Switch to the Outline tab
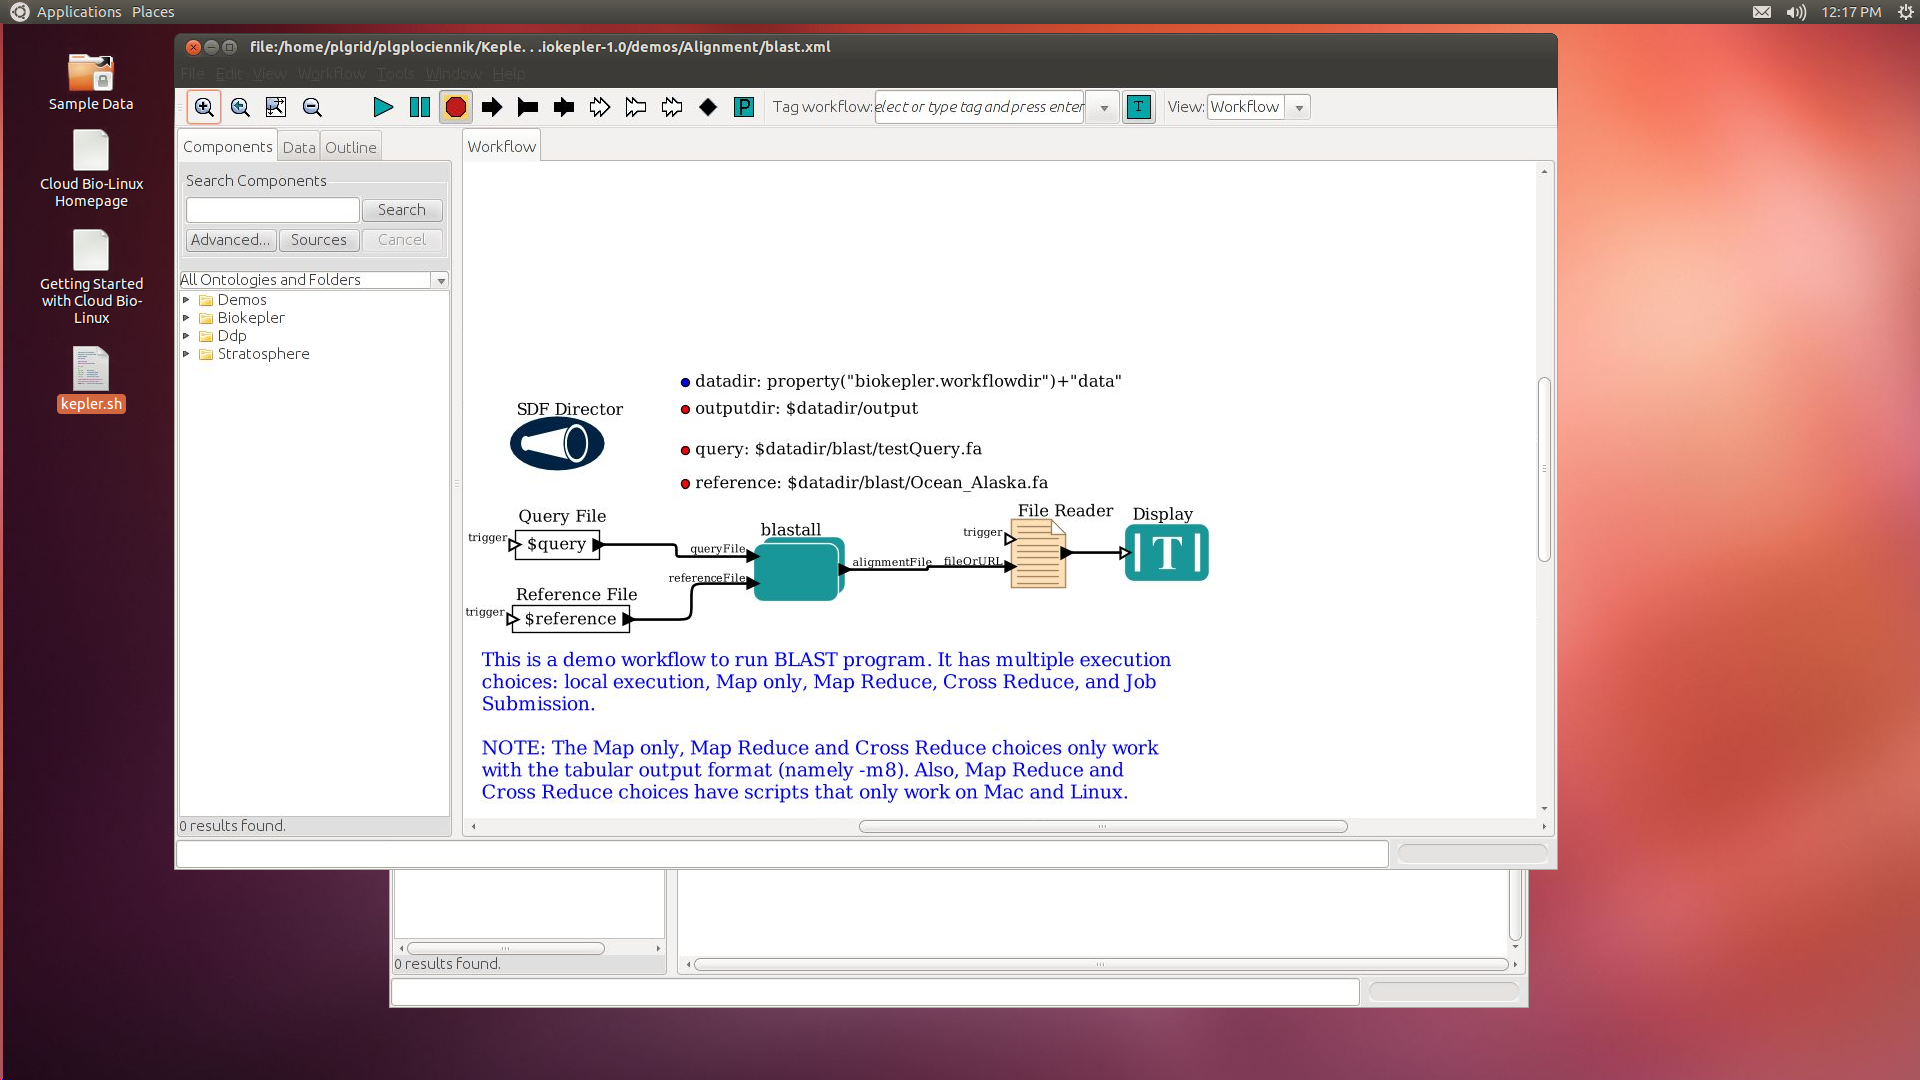The image size is (1920, 1080). coord(350,147)
